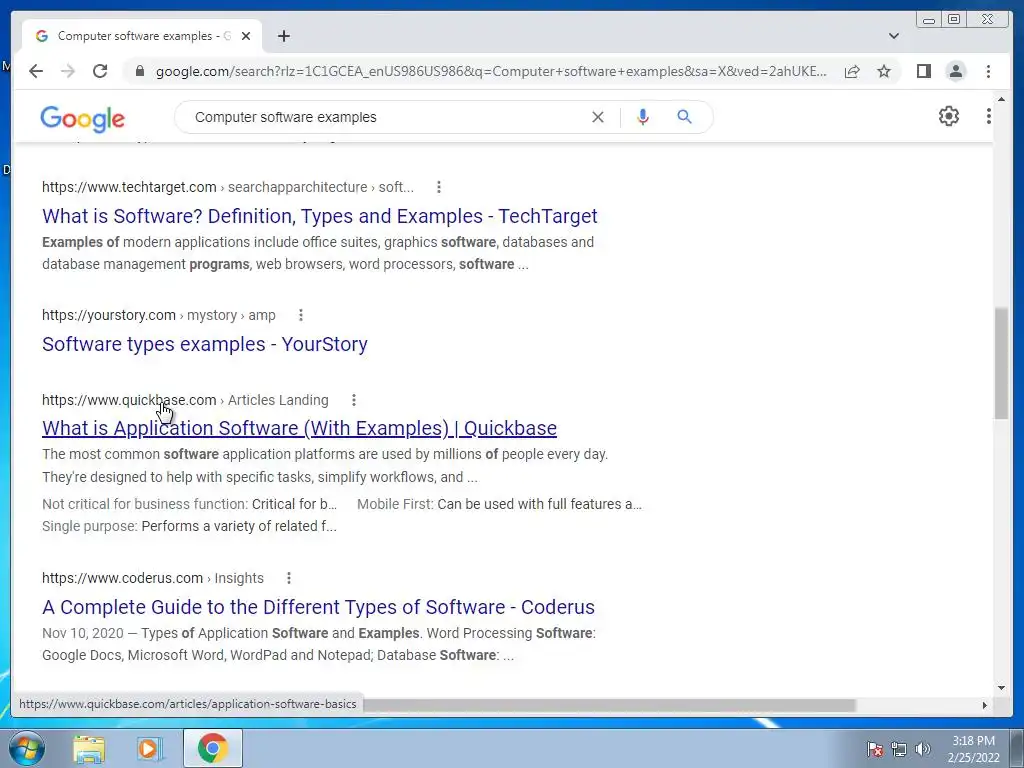Click the vertical scrollbar up arrow

point(1001,99)
